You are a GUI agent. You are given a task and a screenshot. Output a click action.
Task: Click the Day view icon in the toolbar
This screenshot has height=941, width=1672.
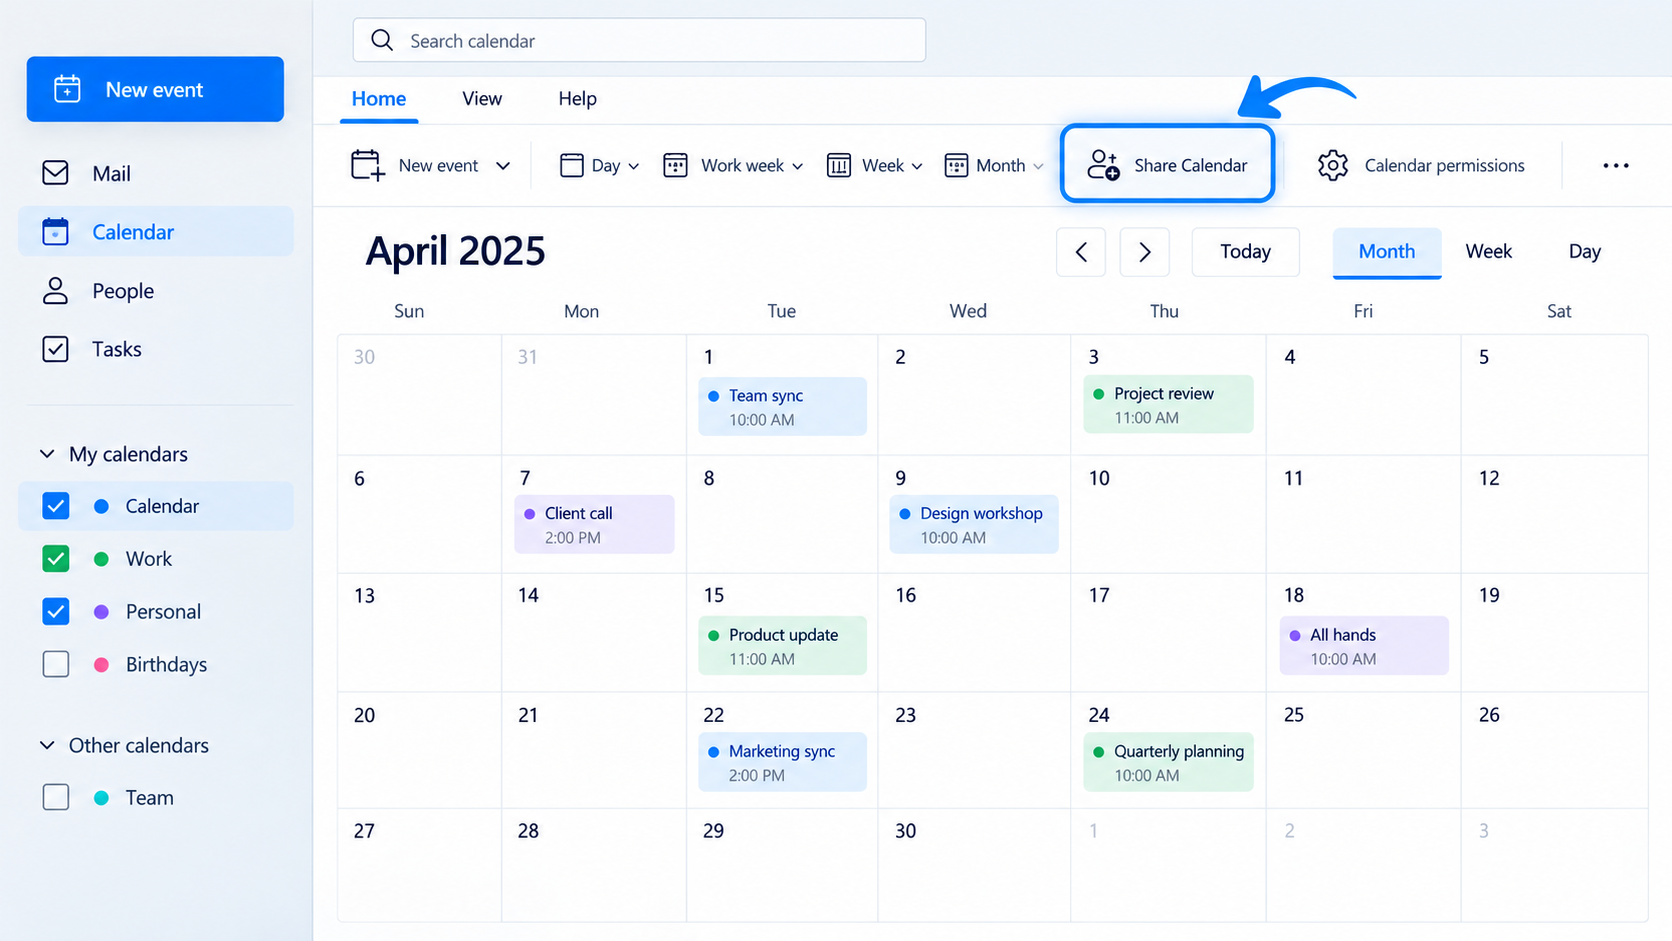point(571,165)
